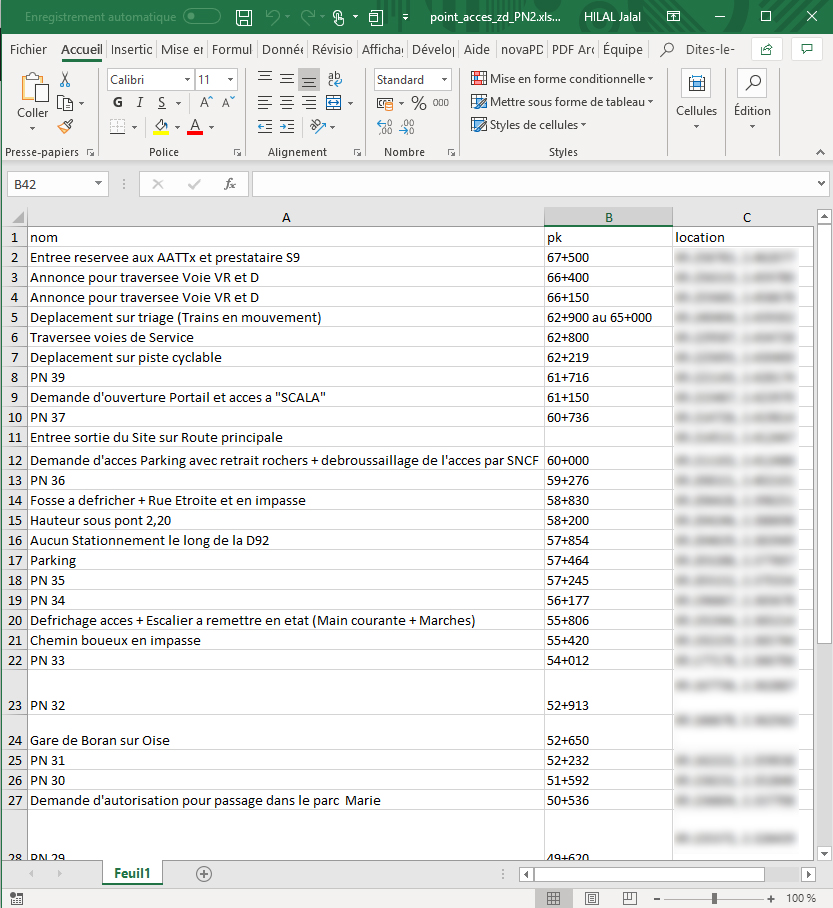Expand the formula bar
Screen dimensions: 833x908
(821, 184)
